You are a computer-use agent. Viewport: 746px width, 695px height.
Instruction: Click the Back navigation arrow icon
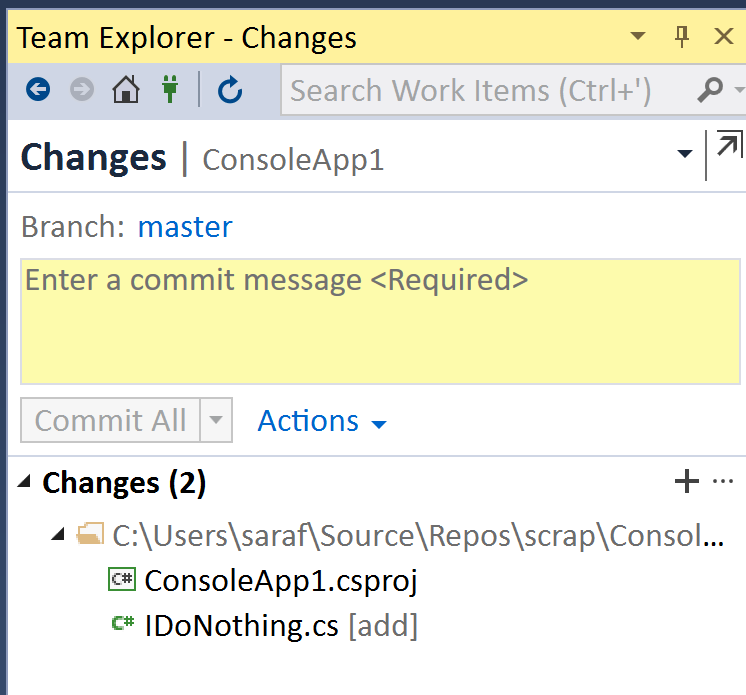(x=38, y=91)
